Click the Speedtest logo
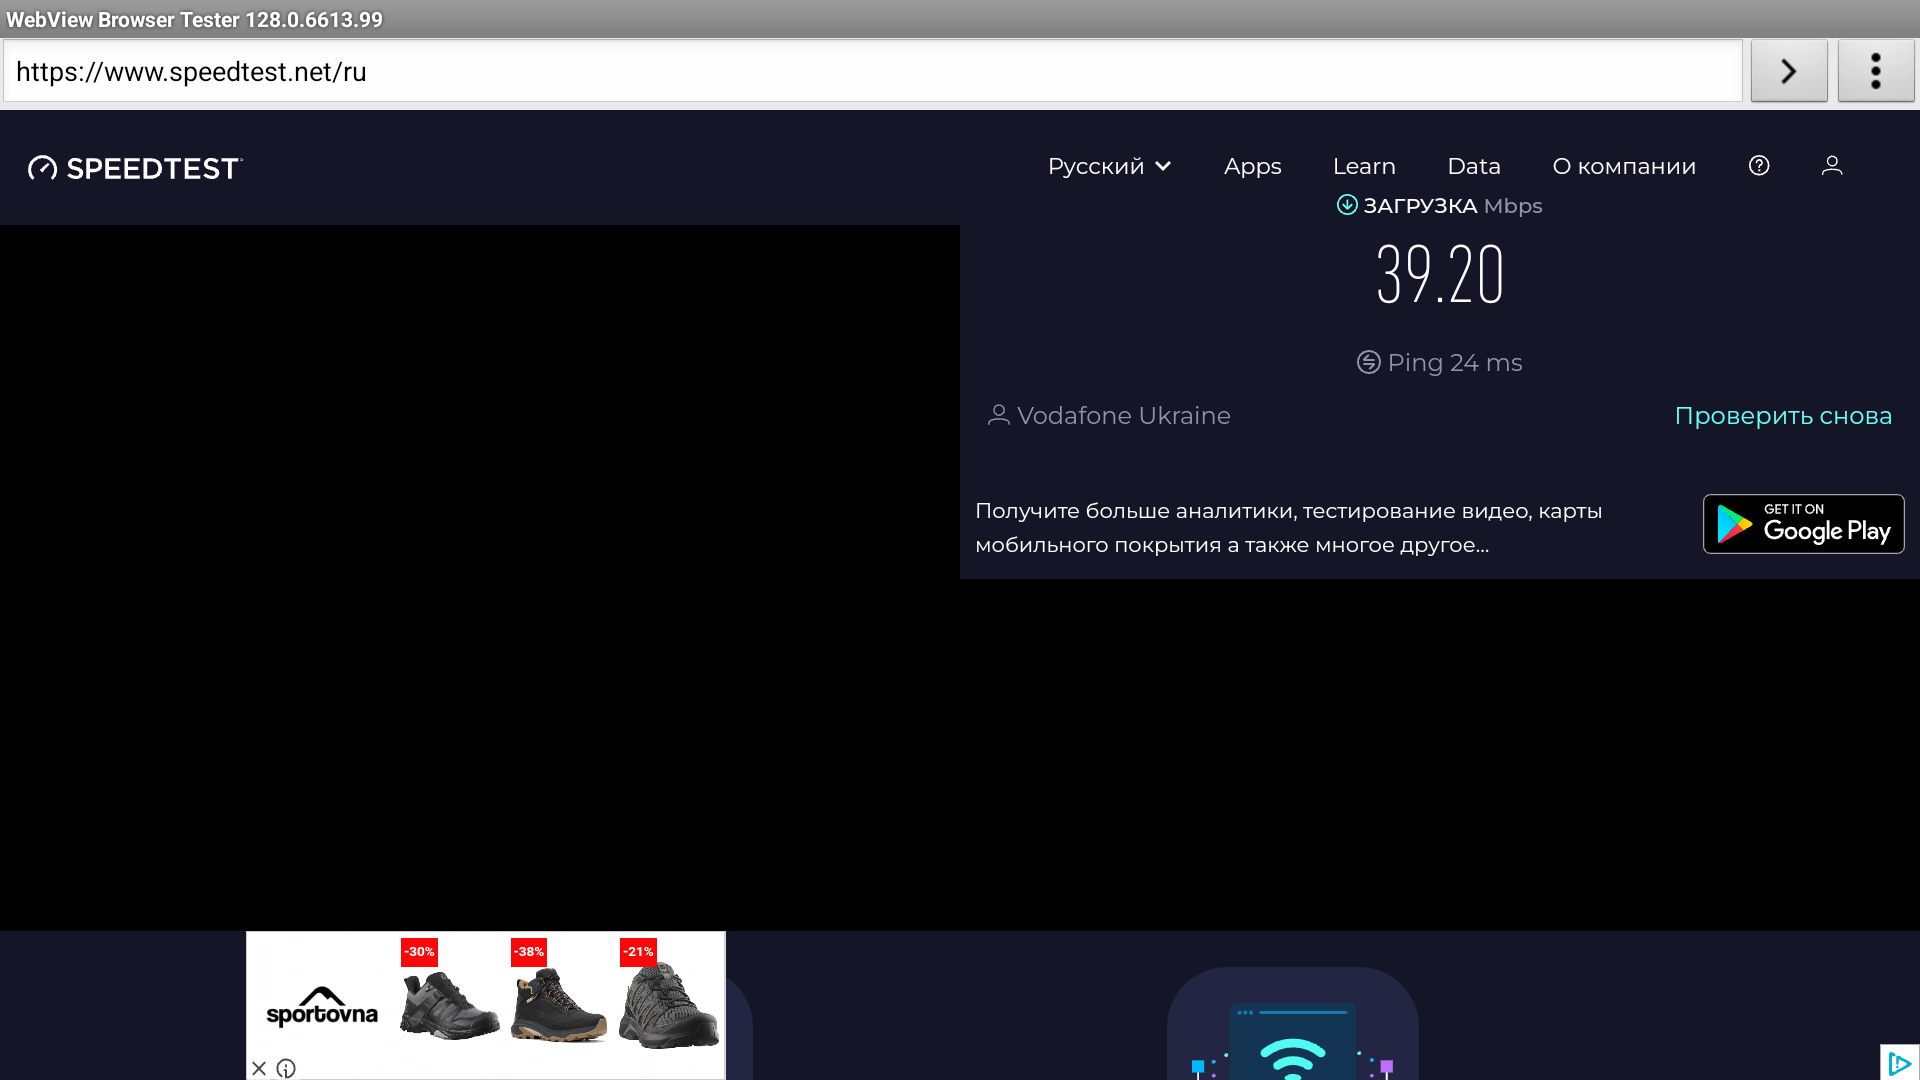The width and height of the screenshot is (1920, 1080). pyautogui.click(x=135, y=168)
